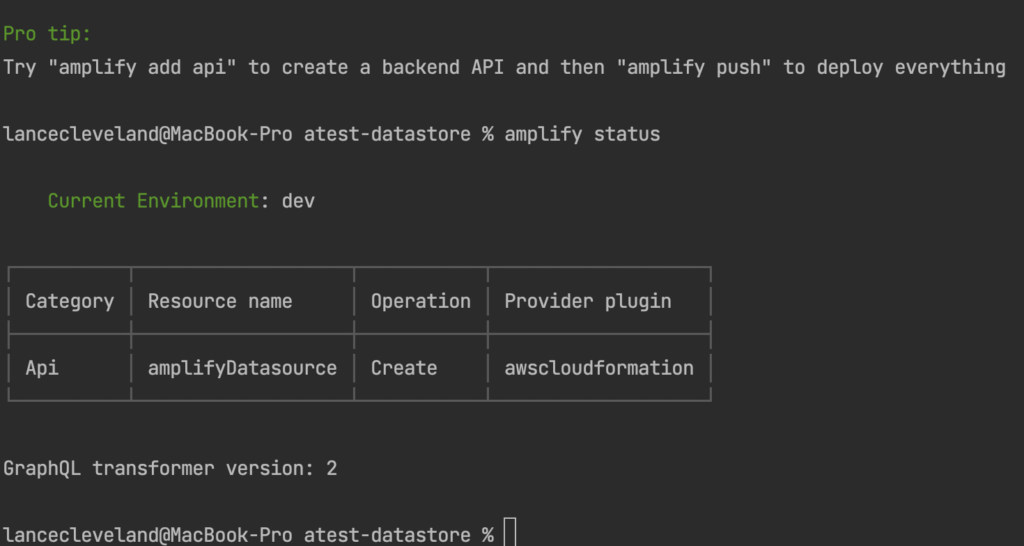Image resolution: width=1024 pixels, height=546 pixels.
Task: Click the "Provider plugin" column header
Action: [588, 301]
